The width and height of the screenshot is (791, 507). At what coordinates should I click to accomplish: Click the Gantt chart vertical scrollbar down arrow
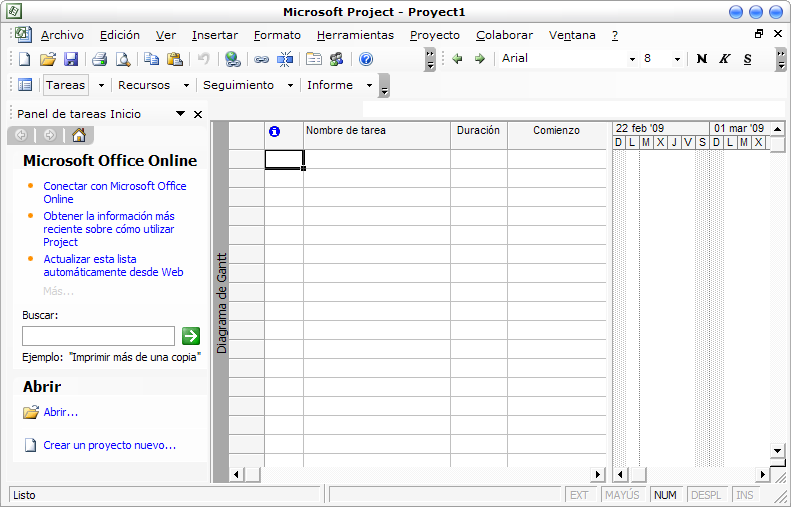click(777, 451)
